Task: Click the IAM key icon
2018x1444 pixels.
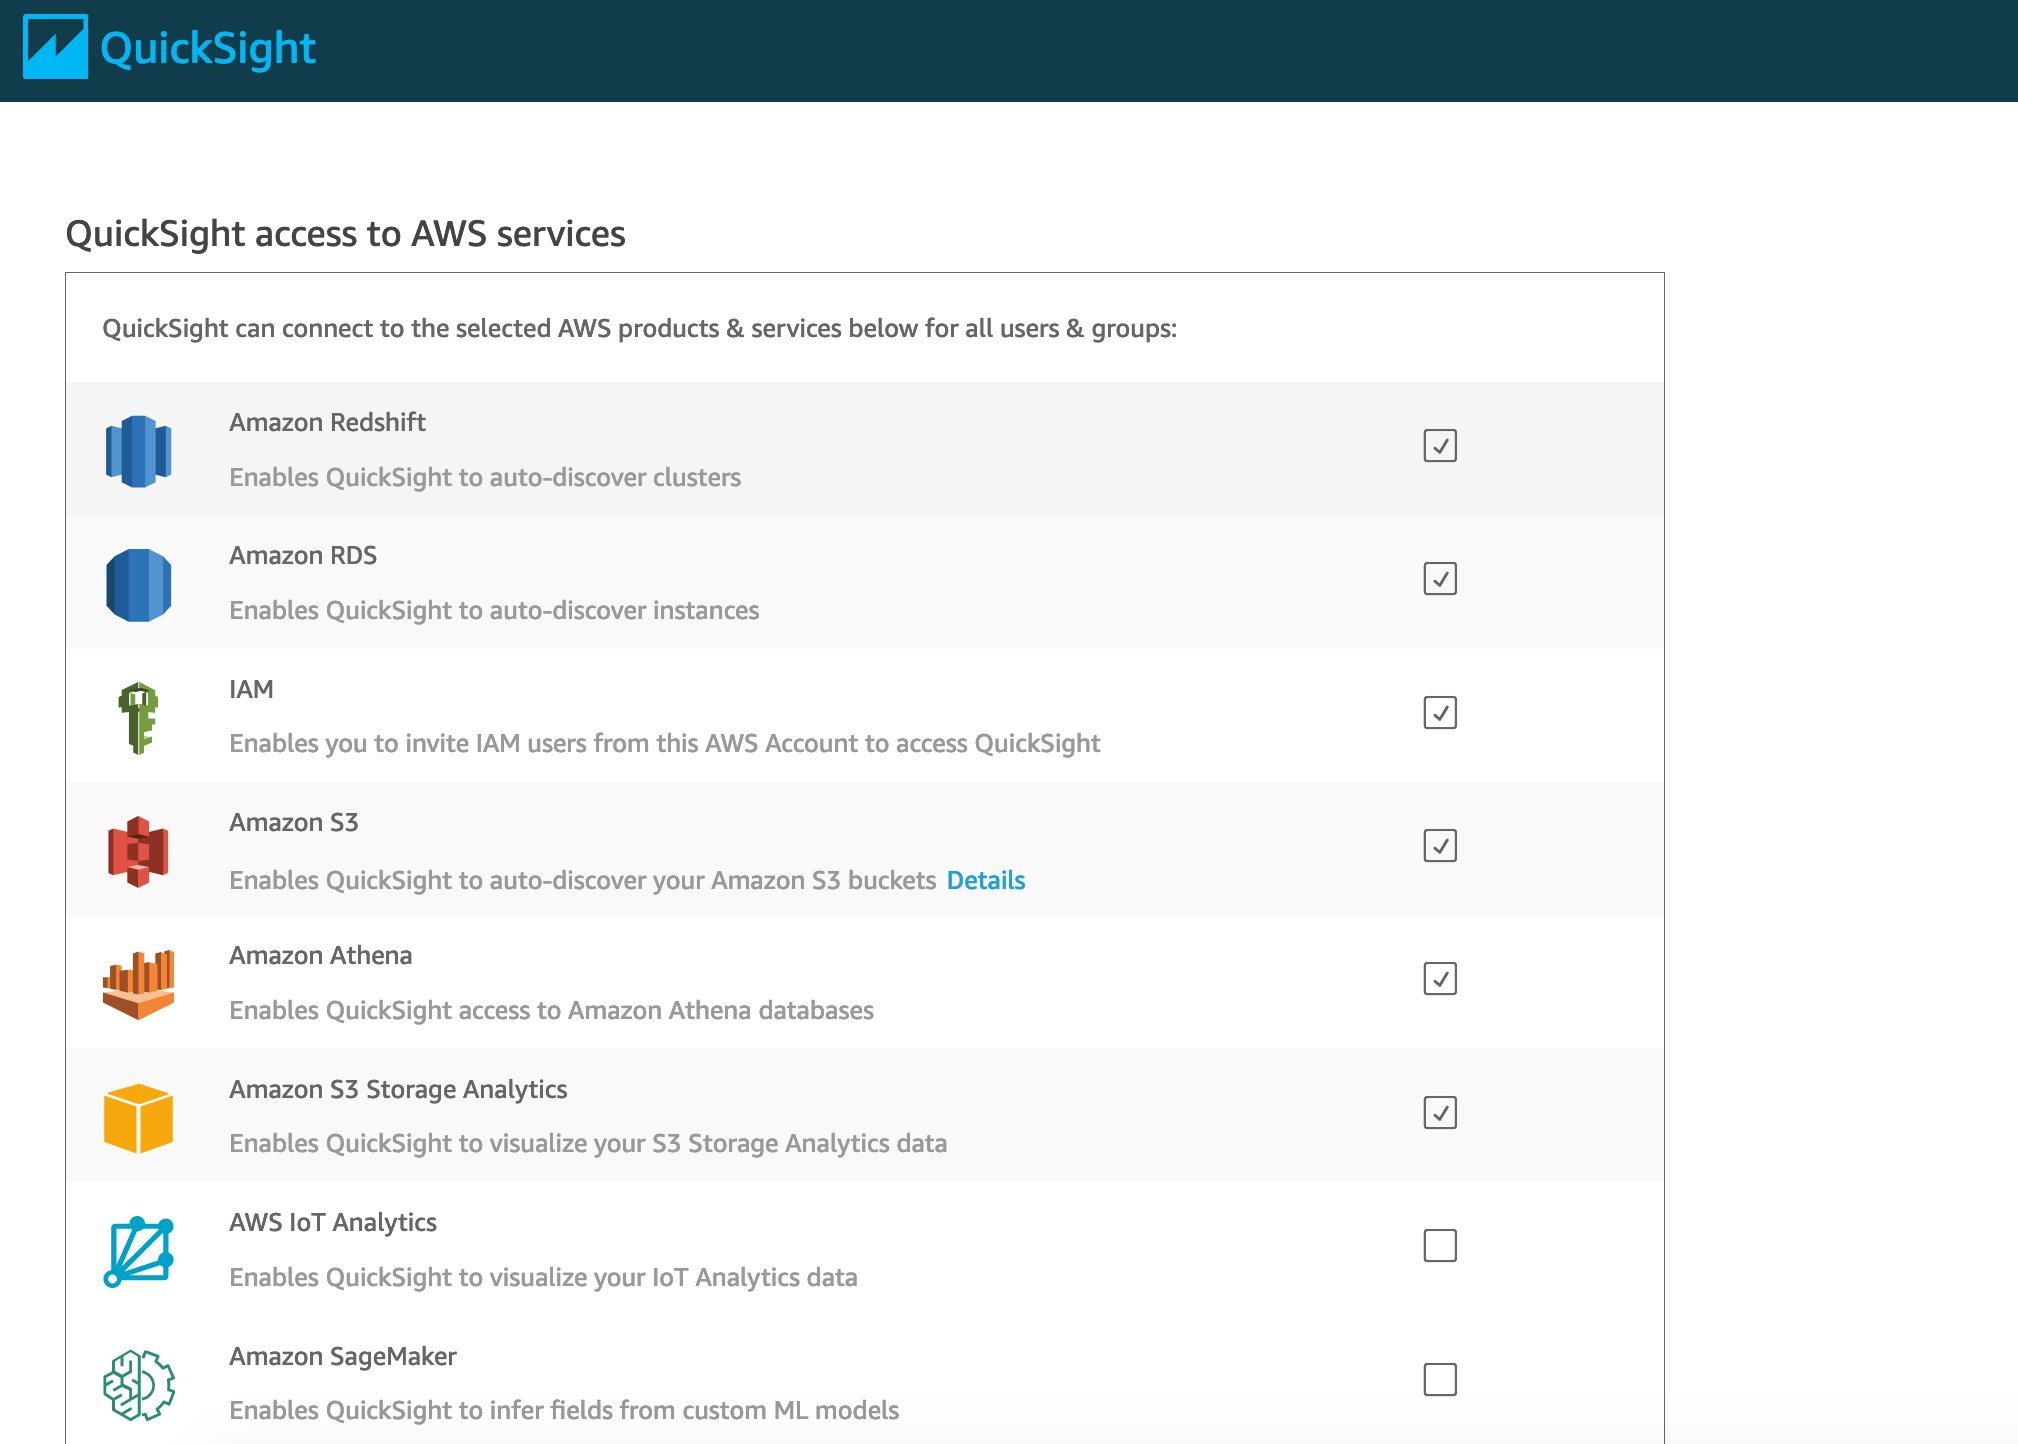Action: 138,718
